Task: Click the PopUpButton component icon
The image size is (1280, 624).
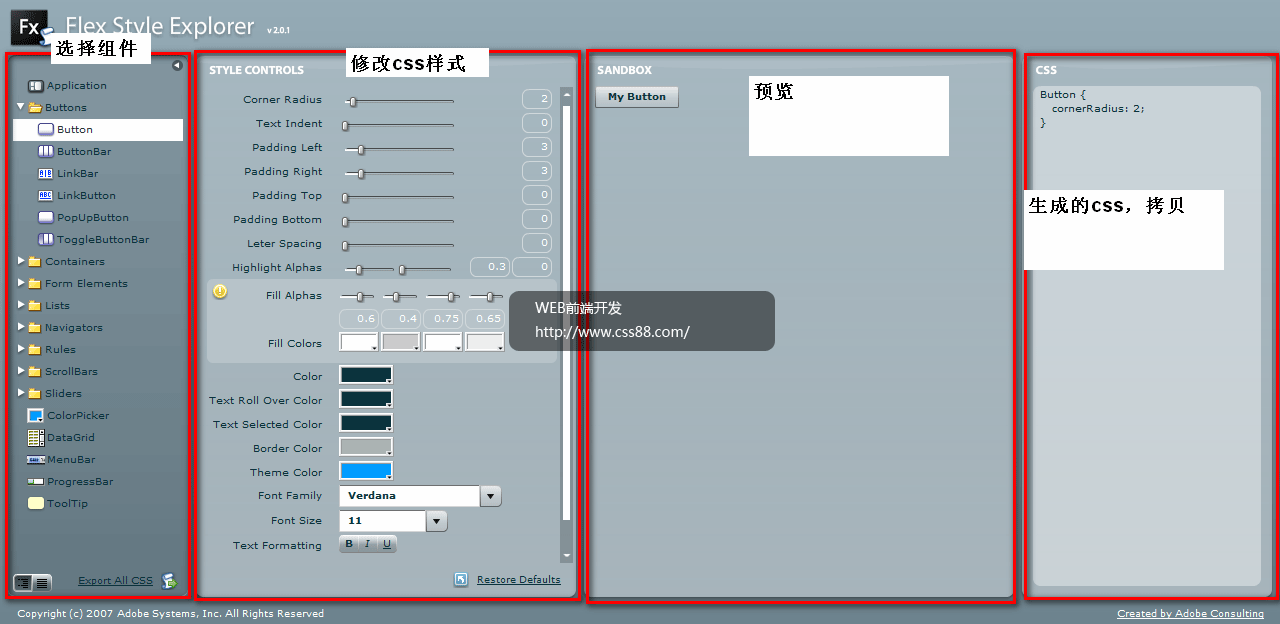Action: [x=46, y=218]
